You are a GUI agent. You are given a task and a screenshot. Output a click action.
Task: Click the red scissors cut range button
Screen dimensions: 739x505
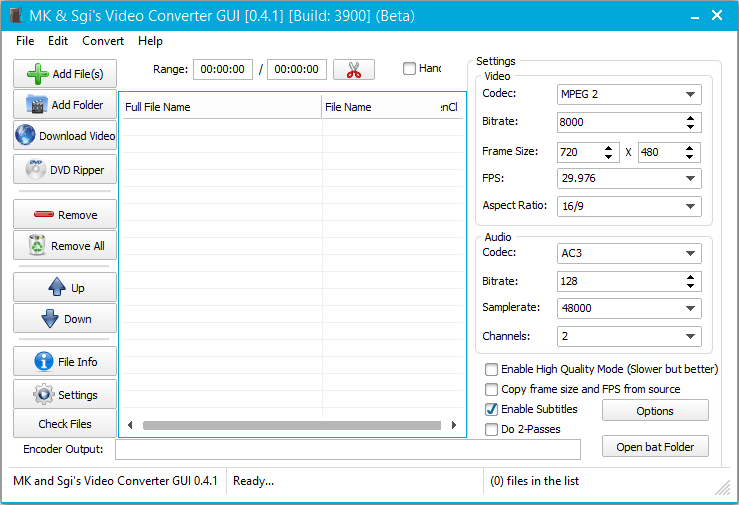click(354, 70)
